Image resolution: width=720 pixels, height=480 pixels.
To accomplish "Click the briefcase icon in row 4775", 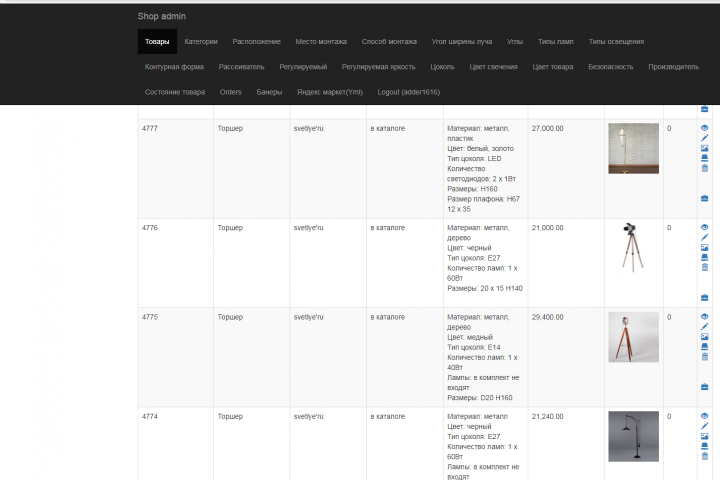I will [x=704, y=387].
